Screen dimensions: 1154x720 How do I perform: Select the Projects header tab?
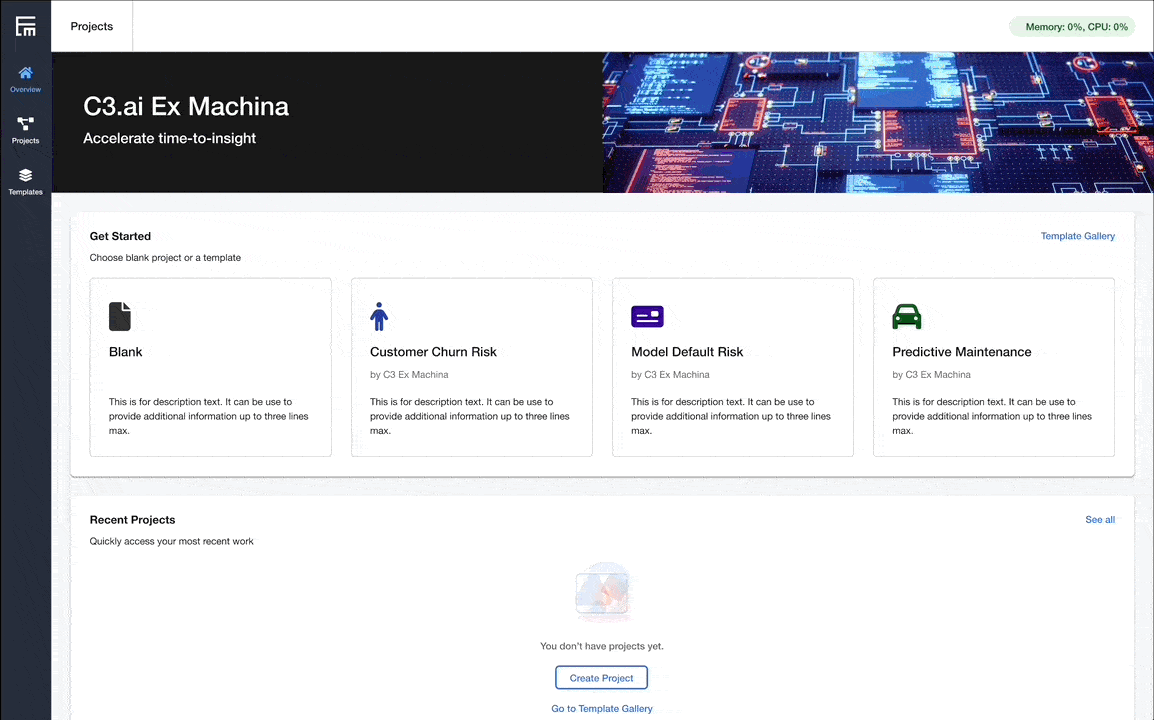click(92, 27)
